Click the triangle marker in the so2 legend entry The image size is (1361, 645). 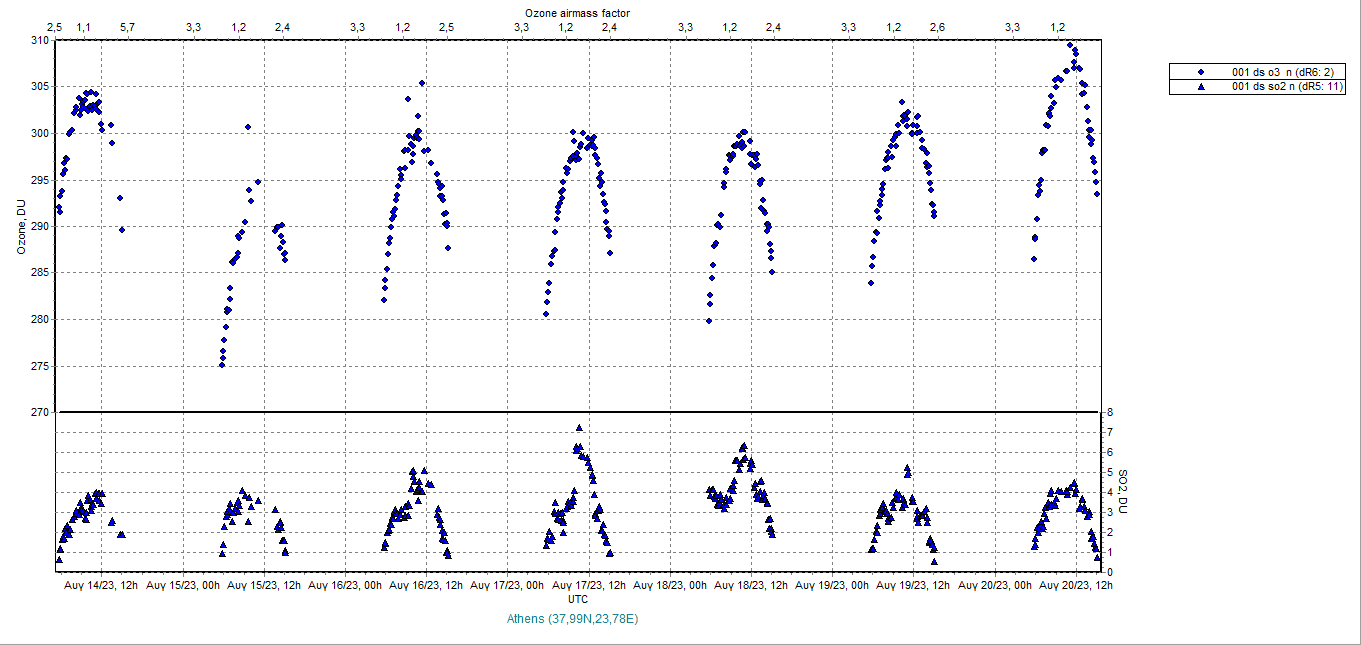pyautogui.click(x=1203, y=87)
